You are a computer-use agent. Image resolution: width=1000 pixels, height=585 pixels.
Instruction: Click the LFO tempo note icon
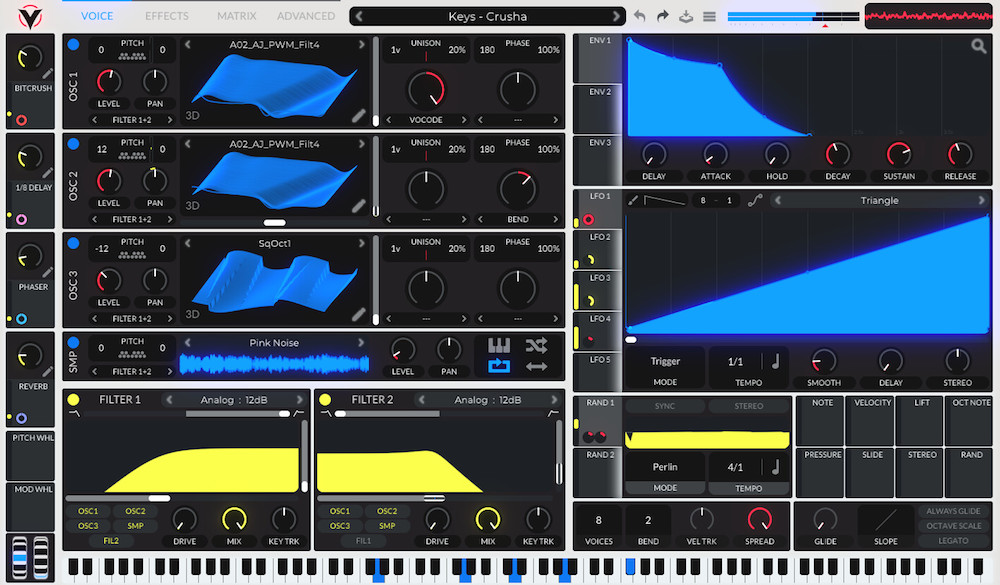pos(776,362)
